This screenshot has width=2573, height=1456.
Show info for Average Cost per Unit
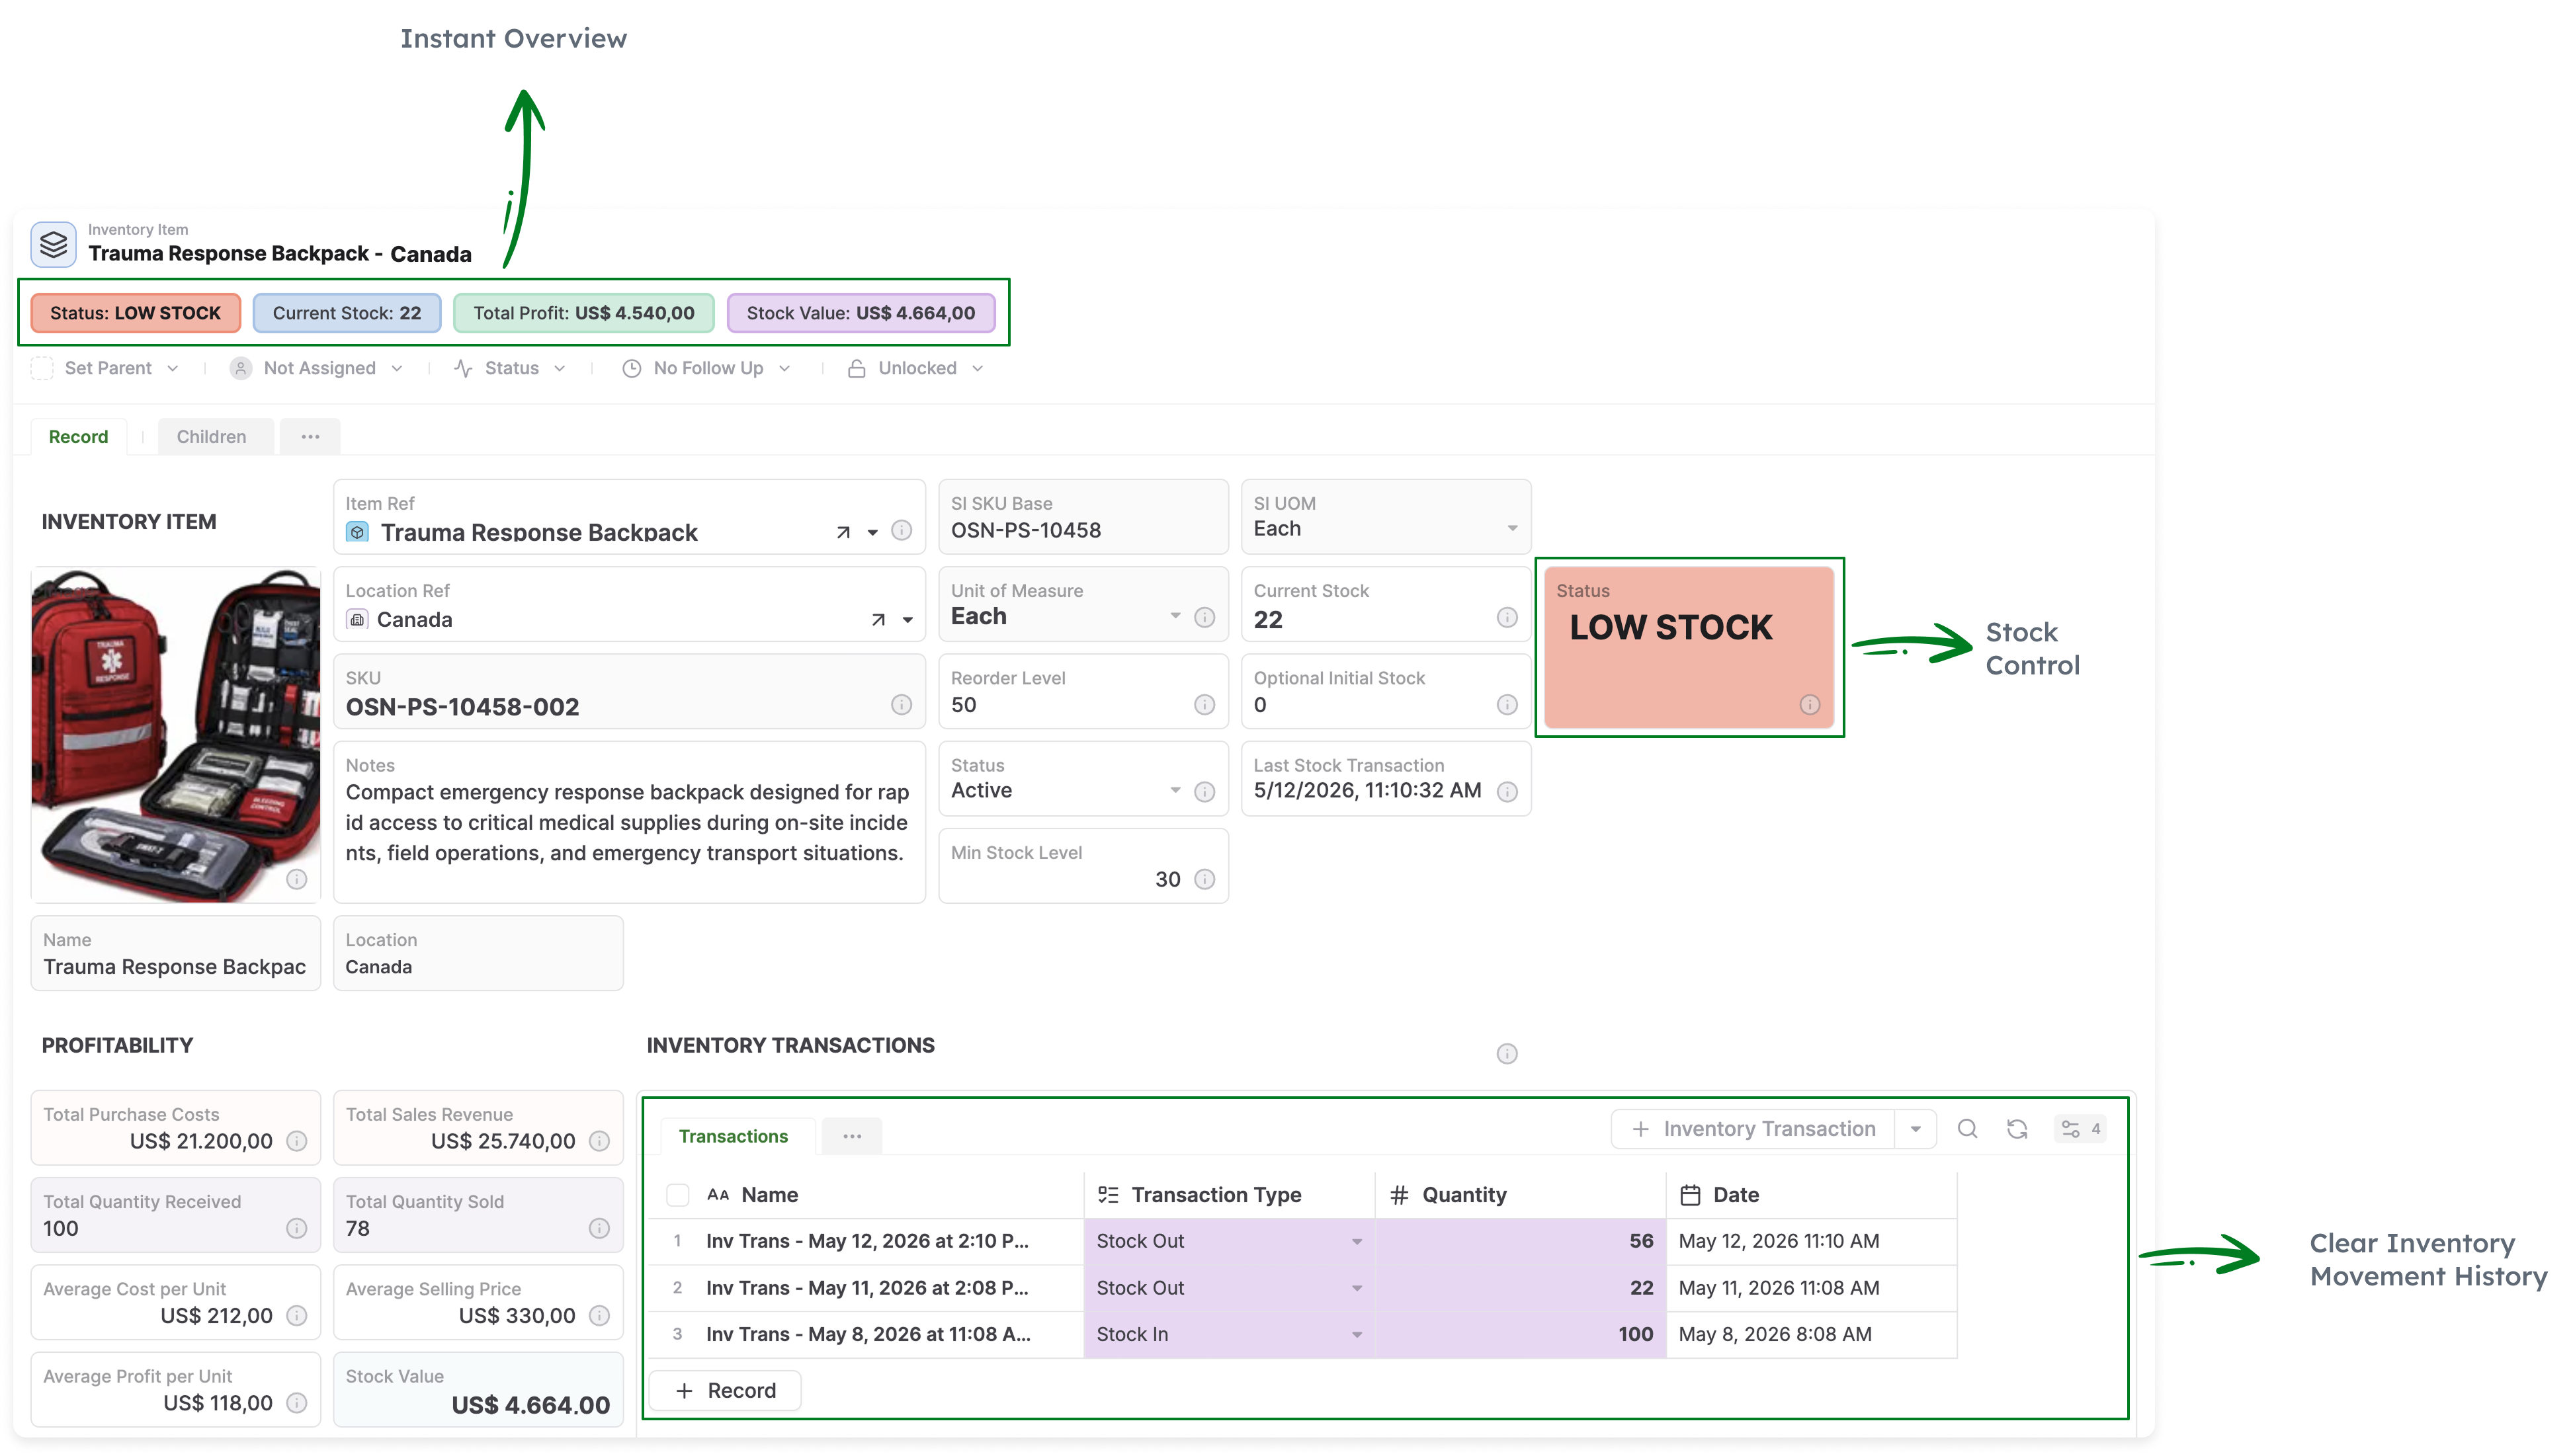click(x=296, y=1316)
